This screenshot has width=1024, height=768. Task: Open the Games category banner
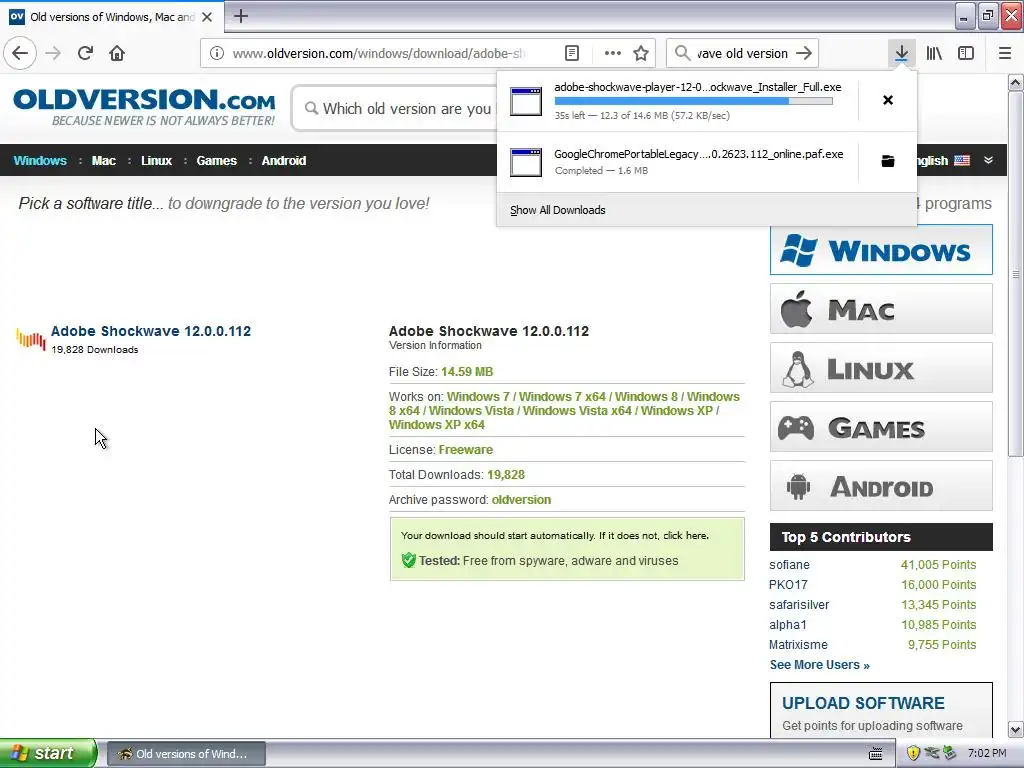click(x=881, y=427)
